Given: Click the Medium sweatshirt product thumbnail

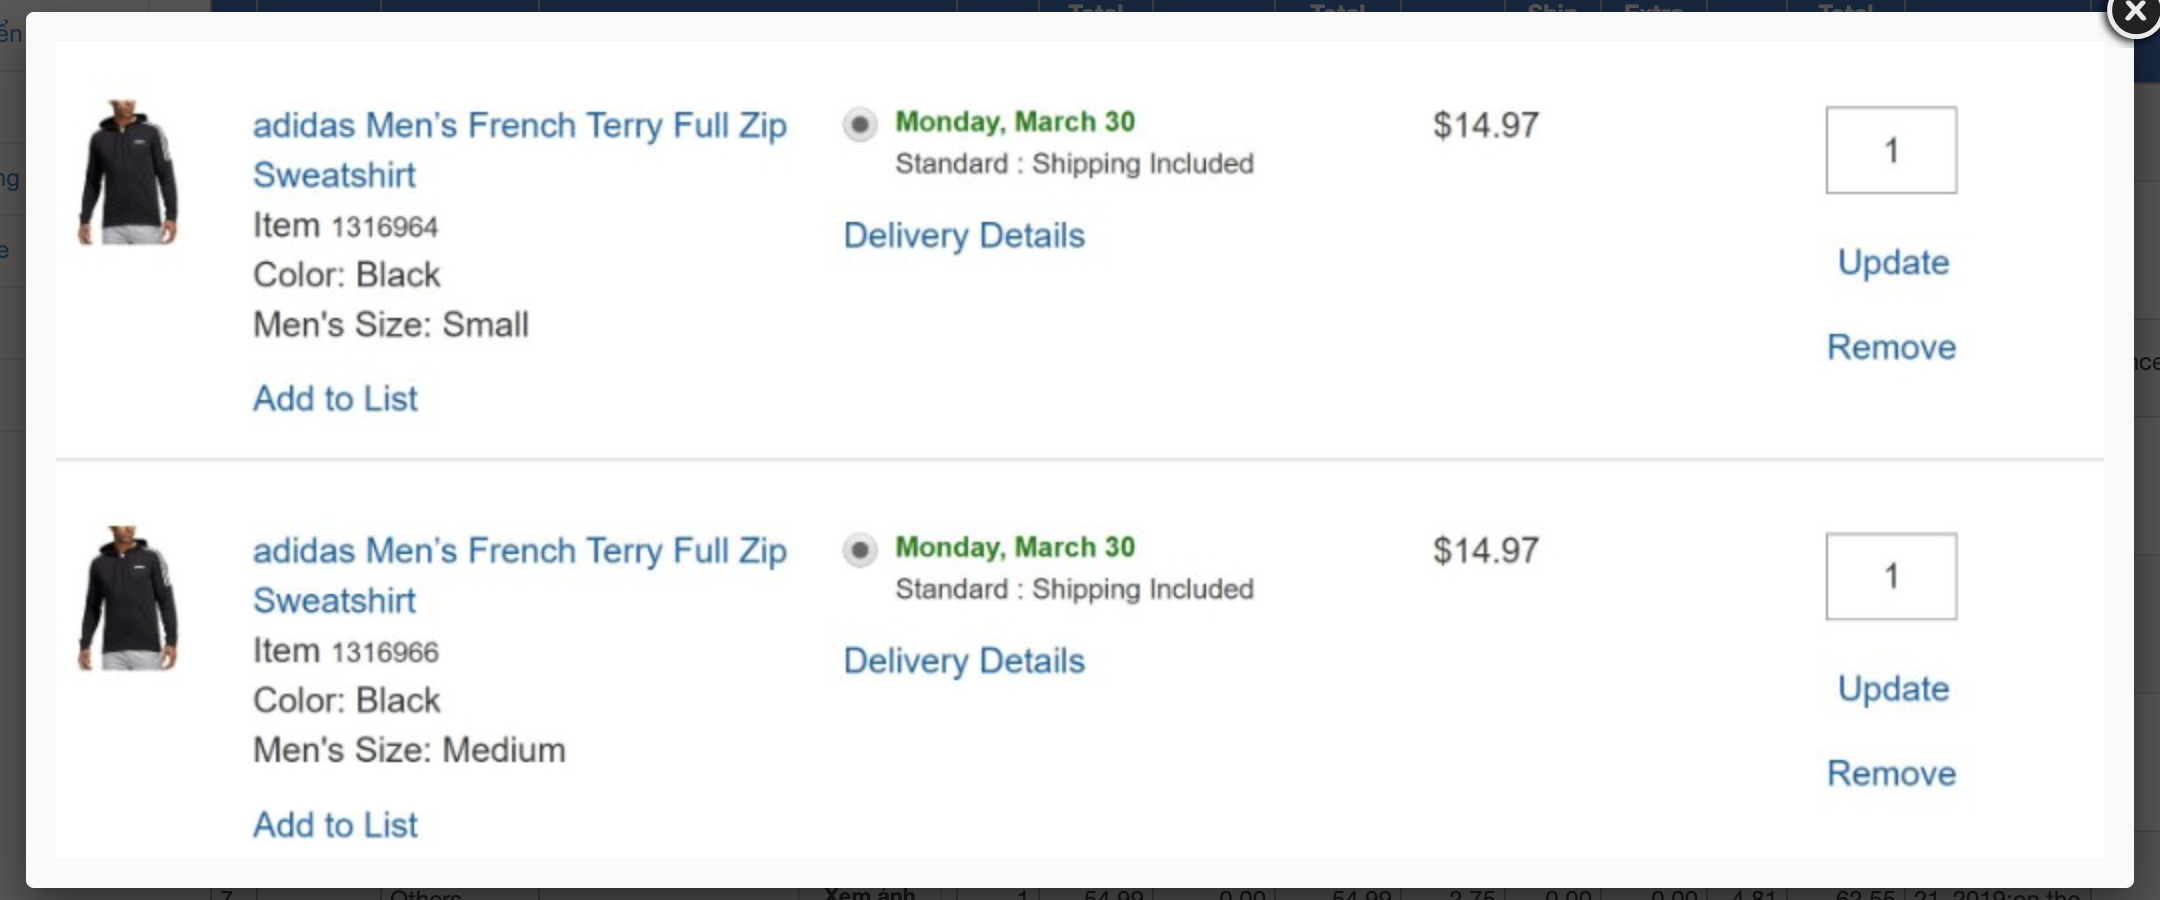Looking at the screenshot, I should click(128, 598).
